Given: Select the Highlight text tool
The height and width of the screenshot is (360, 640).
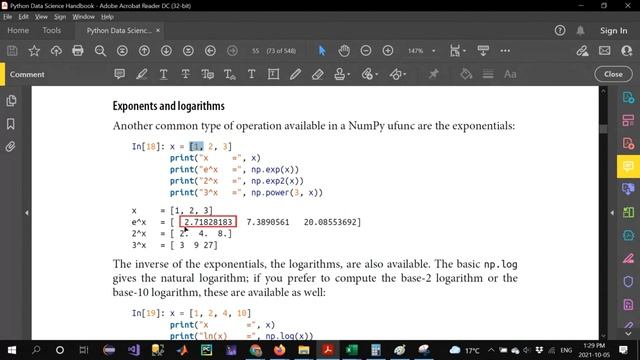Looking at the screenshot, I should click(142, 74).
